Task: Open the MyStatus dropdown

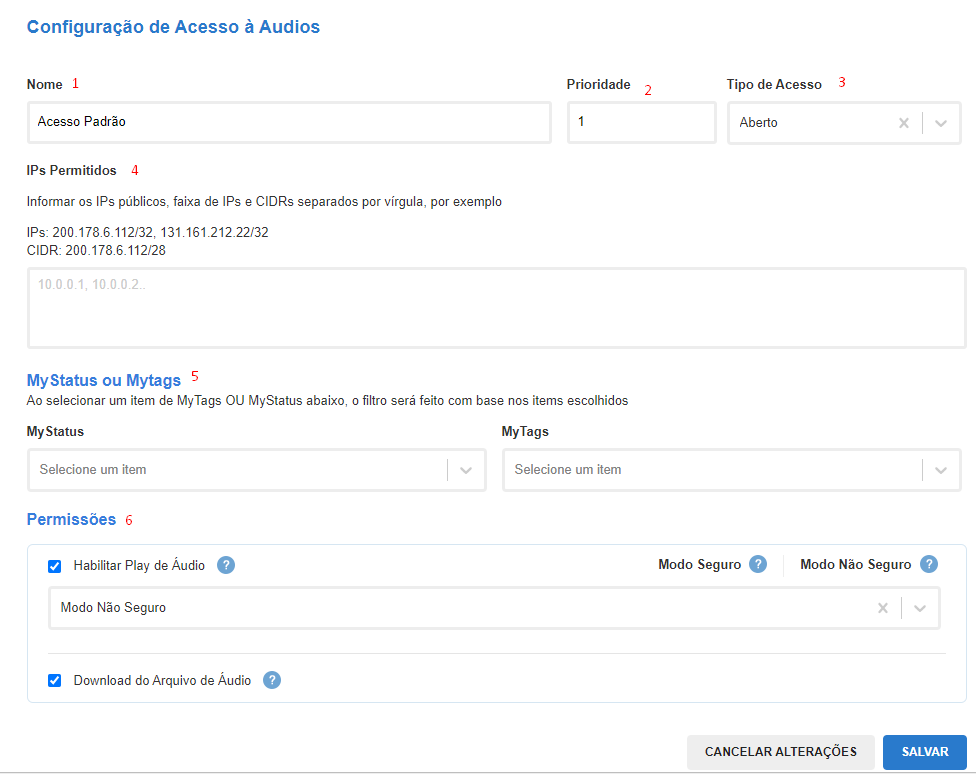Action: (x=256, y=470)
